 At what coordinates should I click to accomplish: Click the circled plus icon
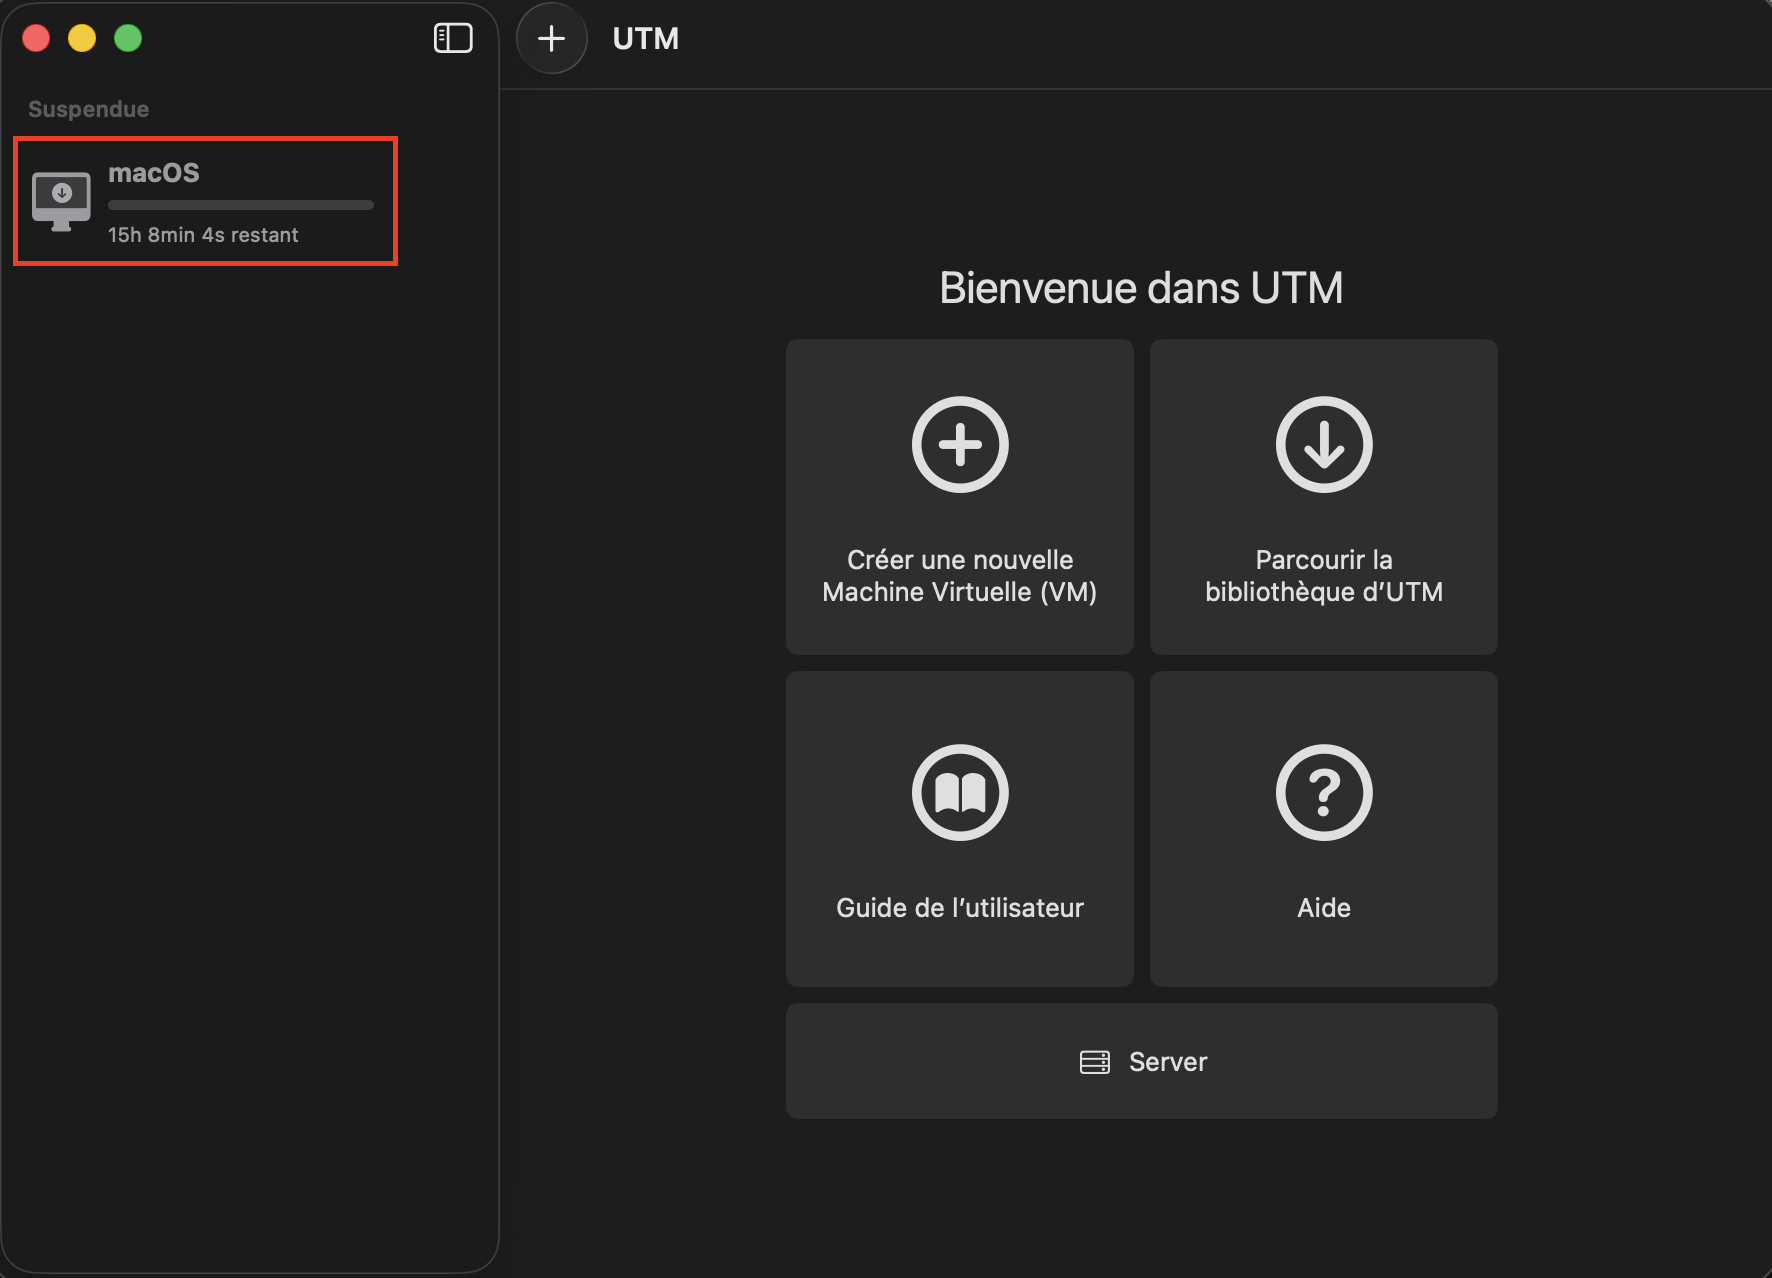[960, 445]
